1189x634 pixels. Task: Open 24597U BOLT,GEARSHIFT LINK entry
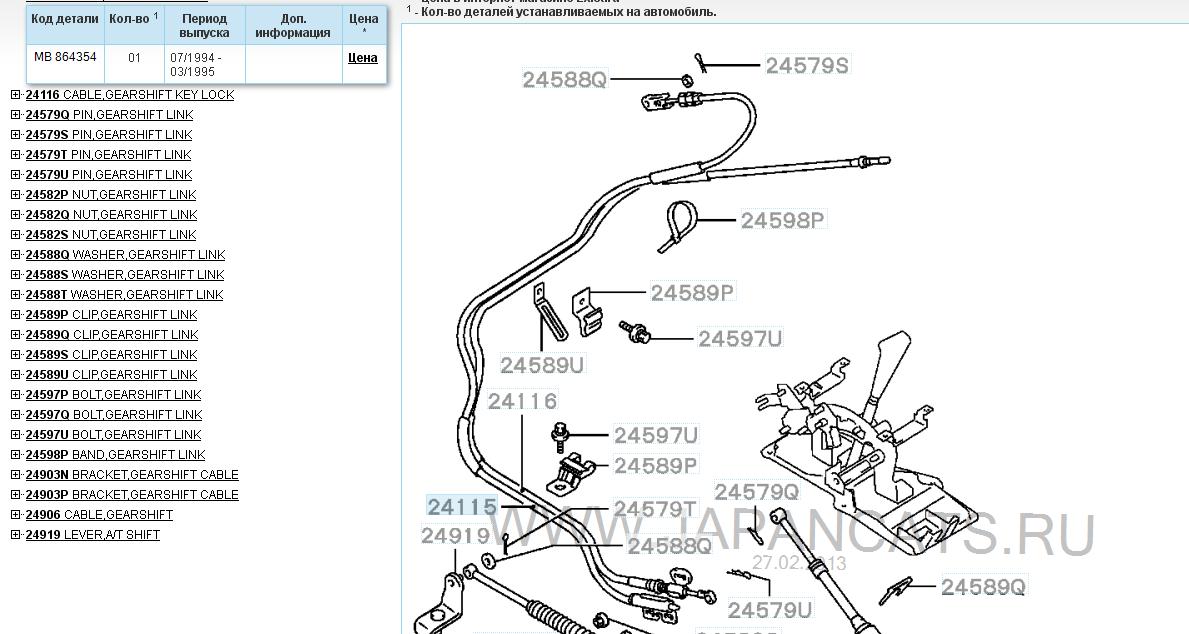click(114, 435)
